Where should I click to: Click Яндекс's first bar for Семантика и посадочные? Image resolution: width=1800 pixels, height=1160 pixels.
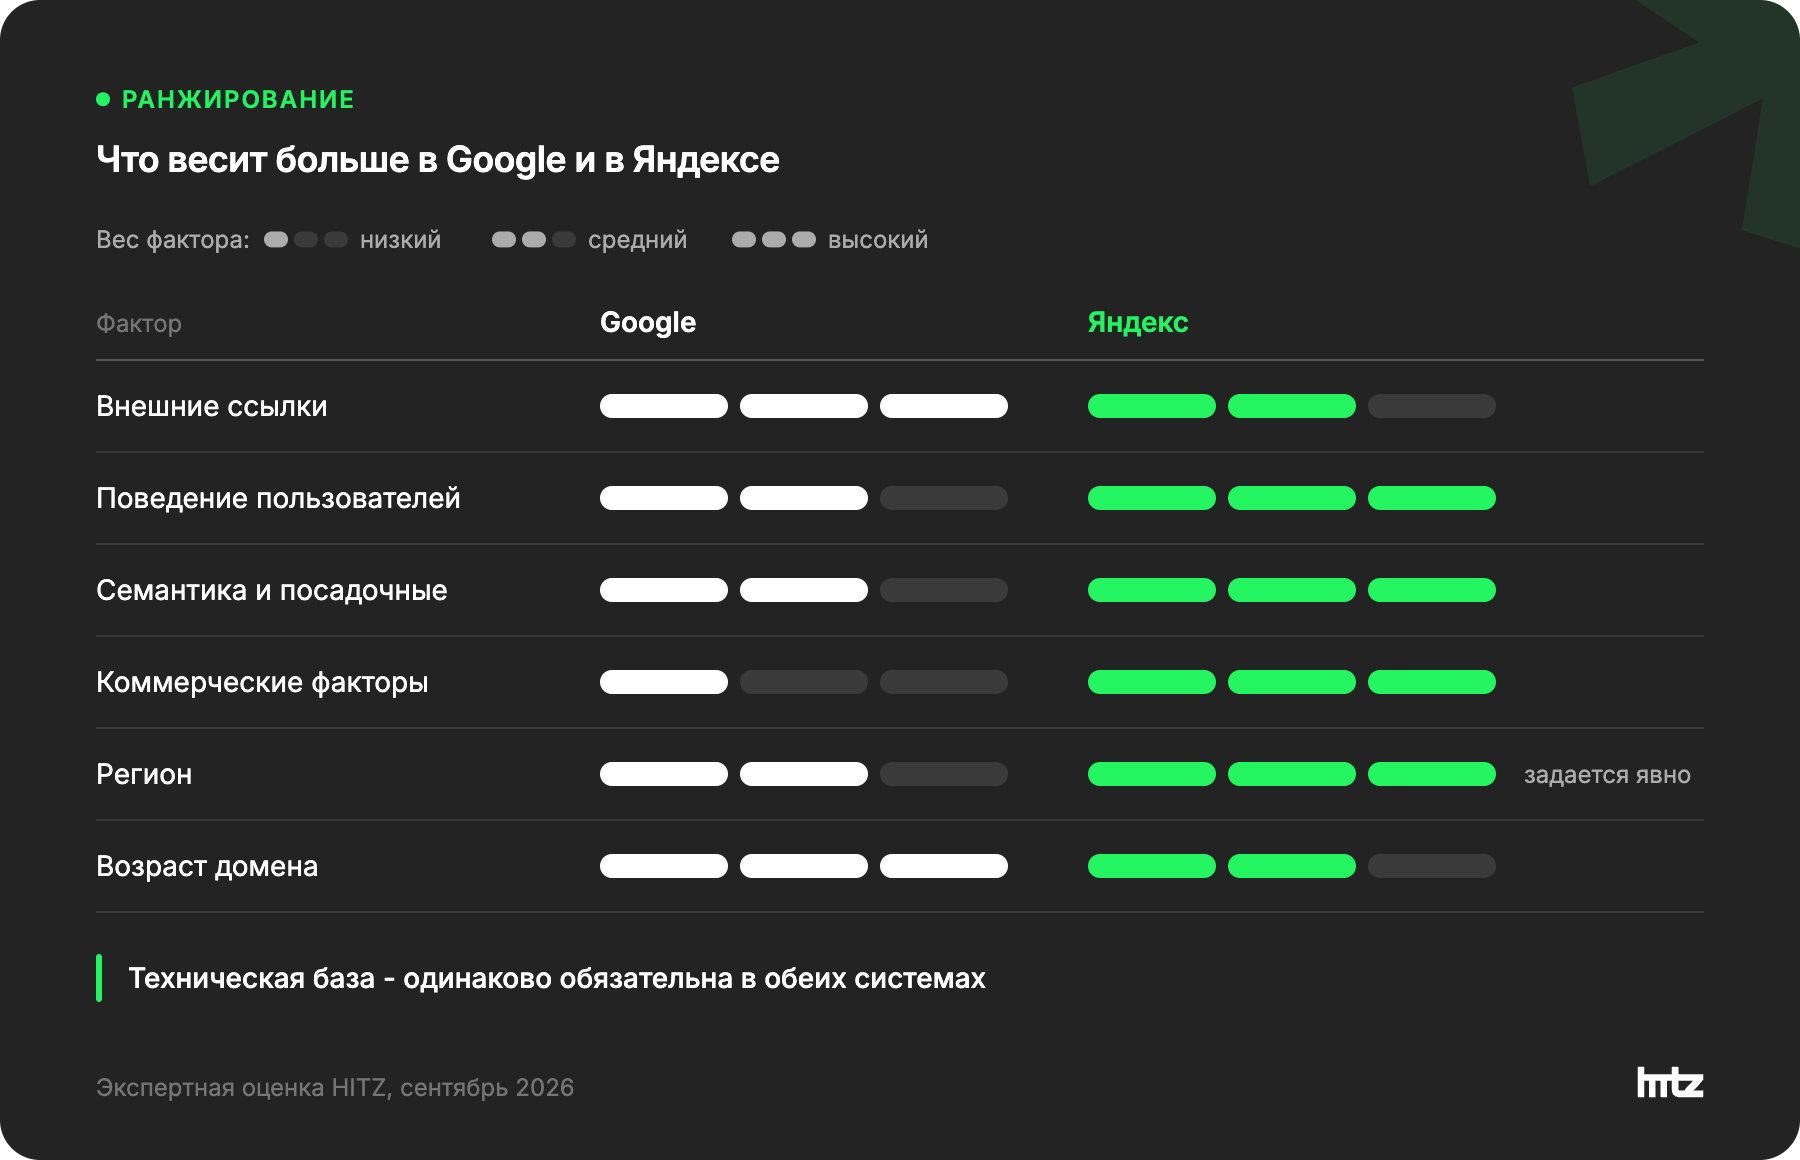1152,590
